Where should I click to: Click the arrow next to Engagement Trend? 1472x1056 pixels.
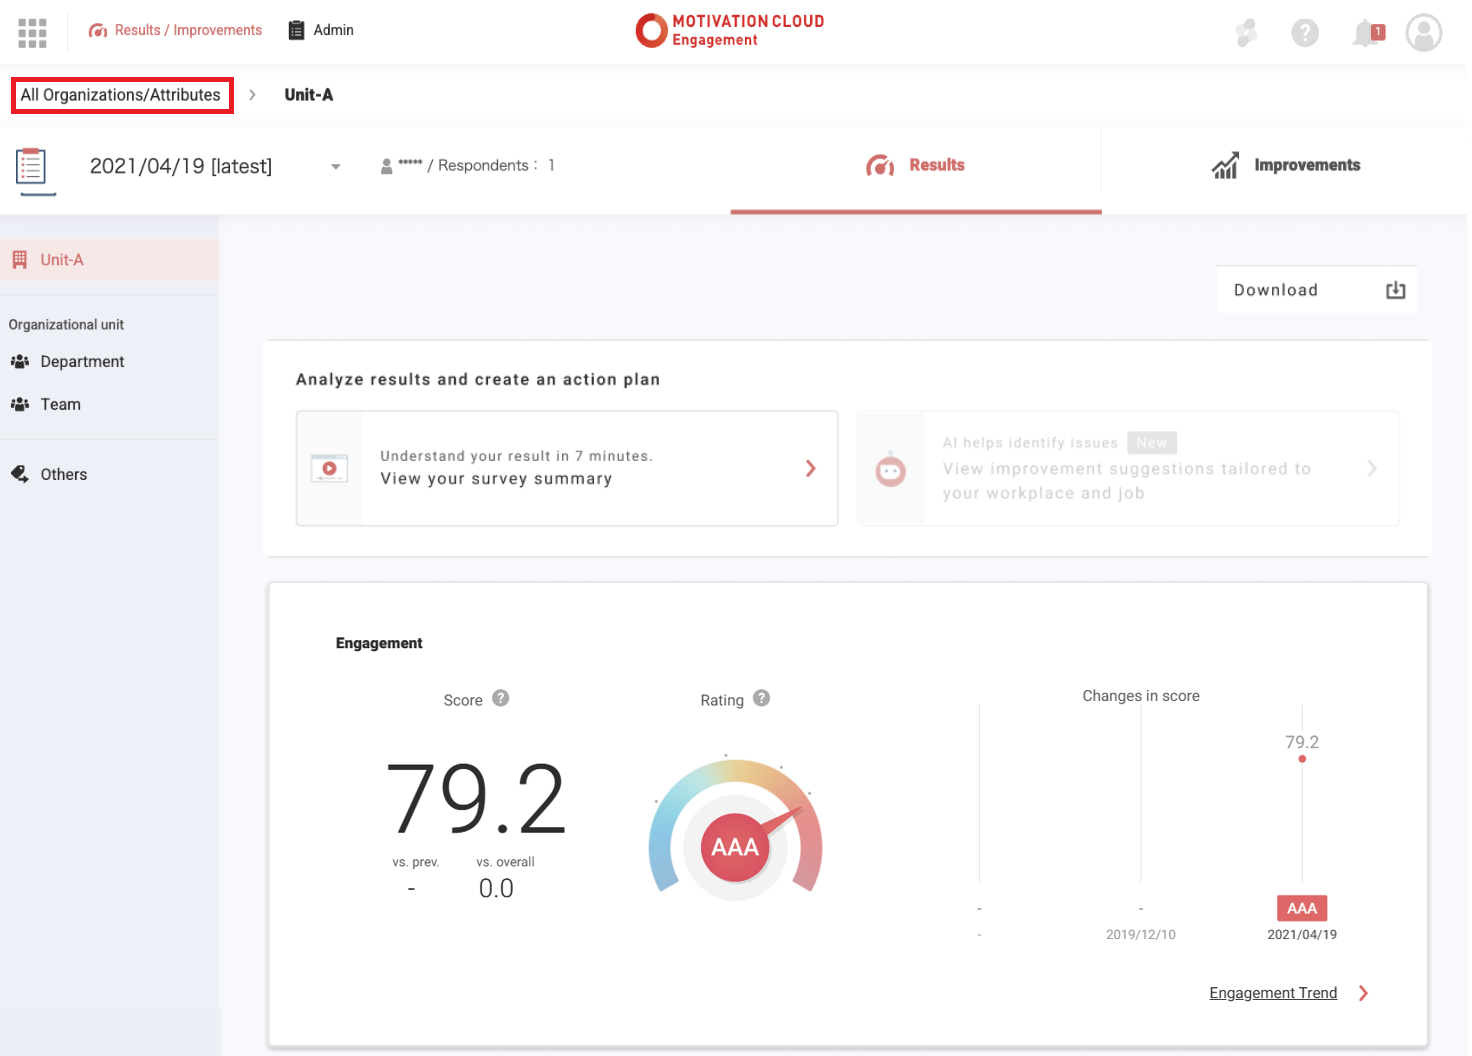pyautogui.click(x=1363, y=993)
